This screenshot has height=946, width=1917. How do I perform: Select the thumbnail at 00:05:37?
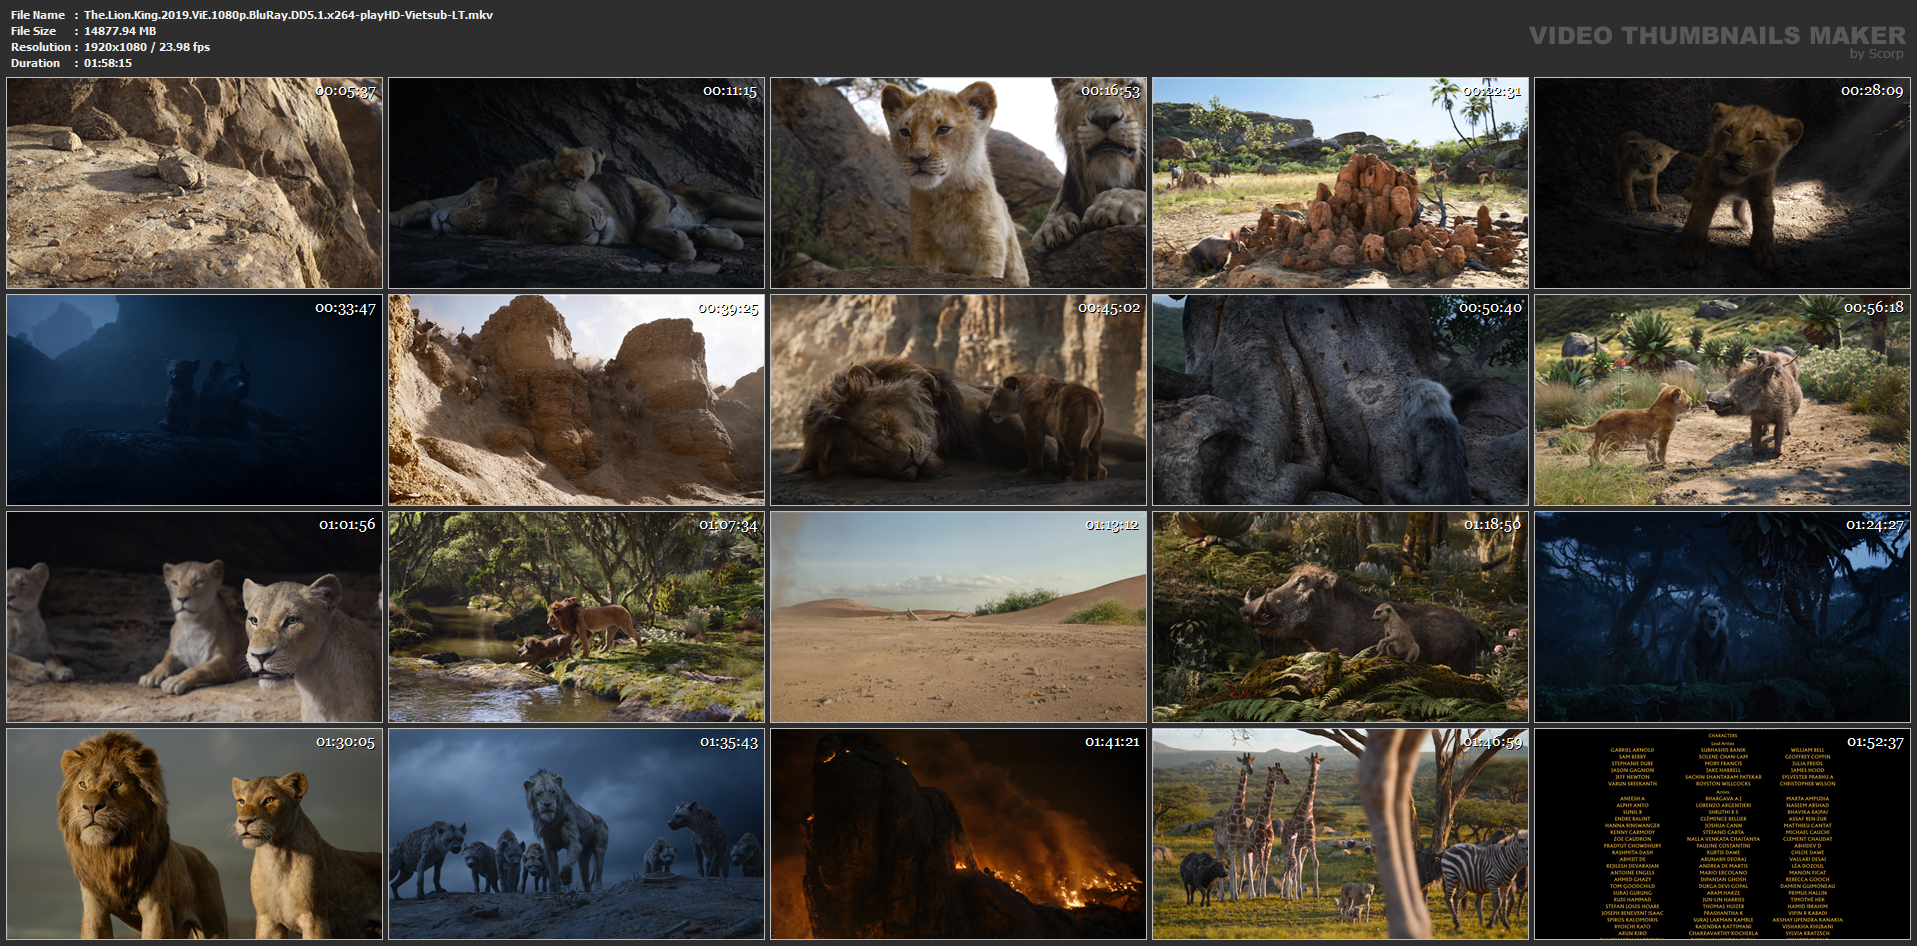click(x=194, y=183)
